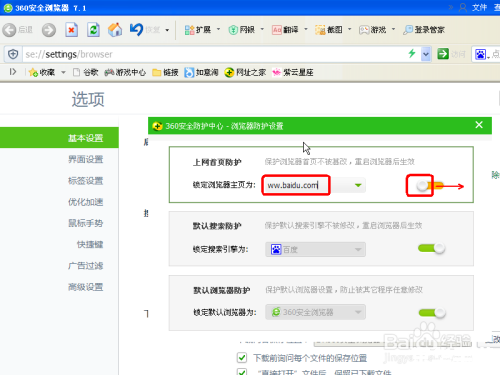Image resolution: width=500 pixels, height=375 pixels.
Task: Open the Home page icon
Action: click(115, 30)
